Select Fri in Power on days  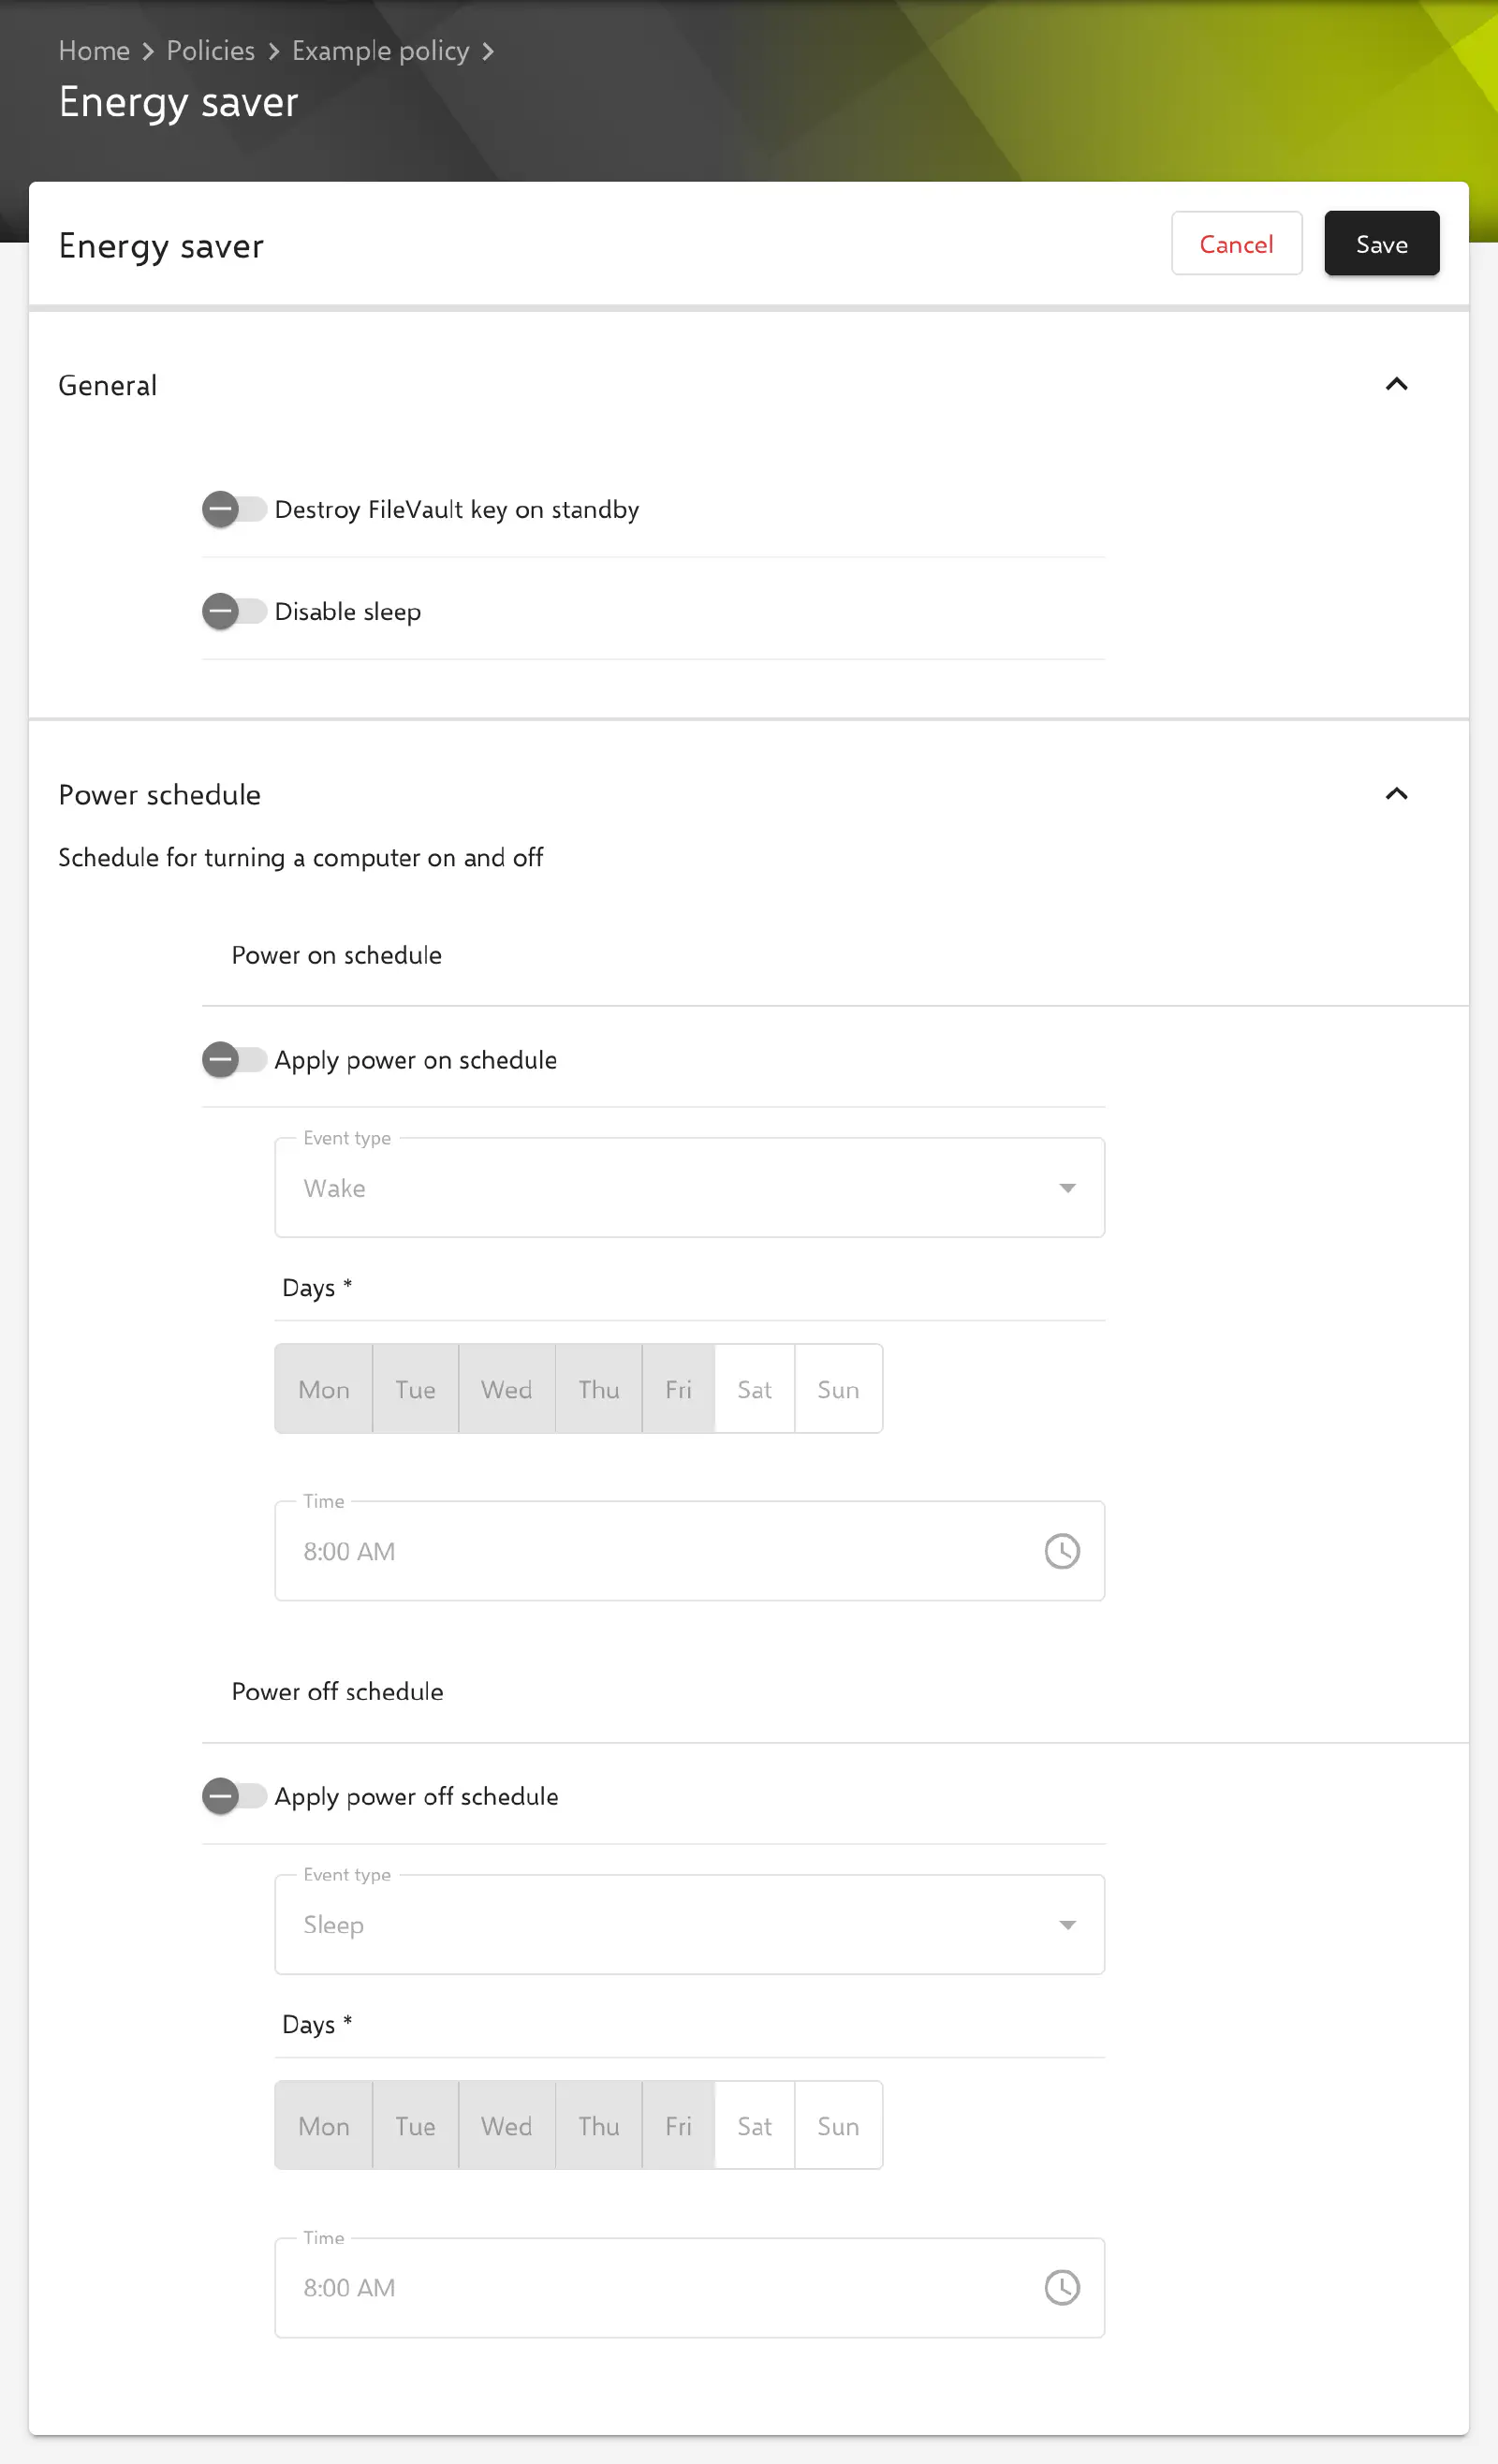[x=678, y=1389]
